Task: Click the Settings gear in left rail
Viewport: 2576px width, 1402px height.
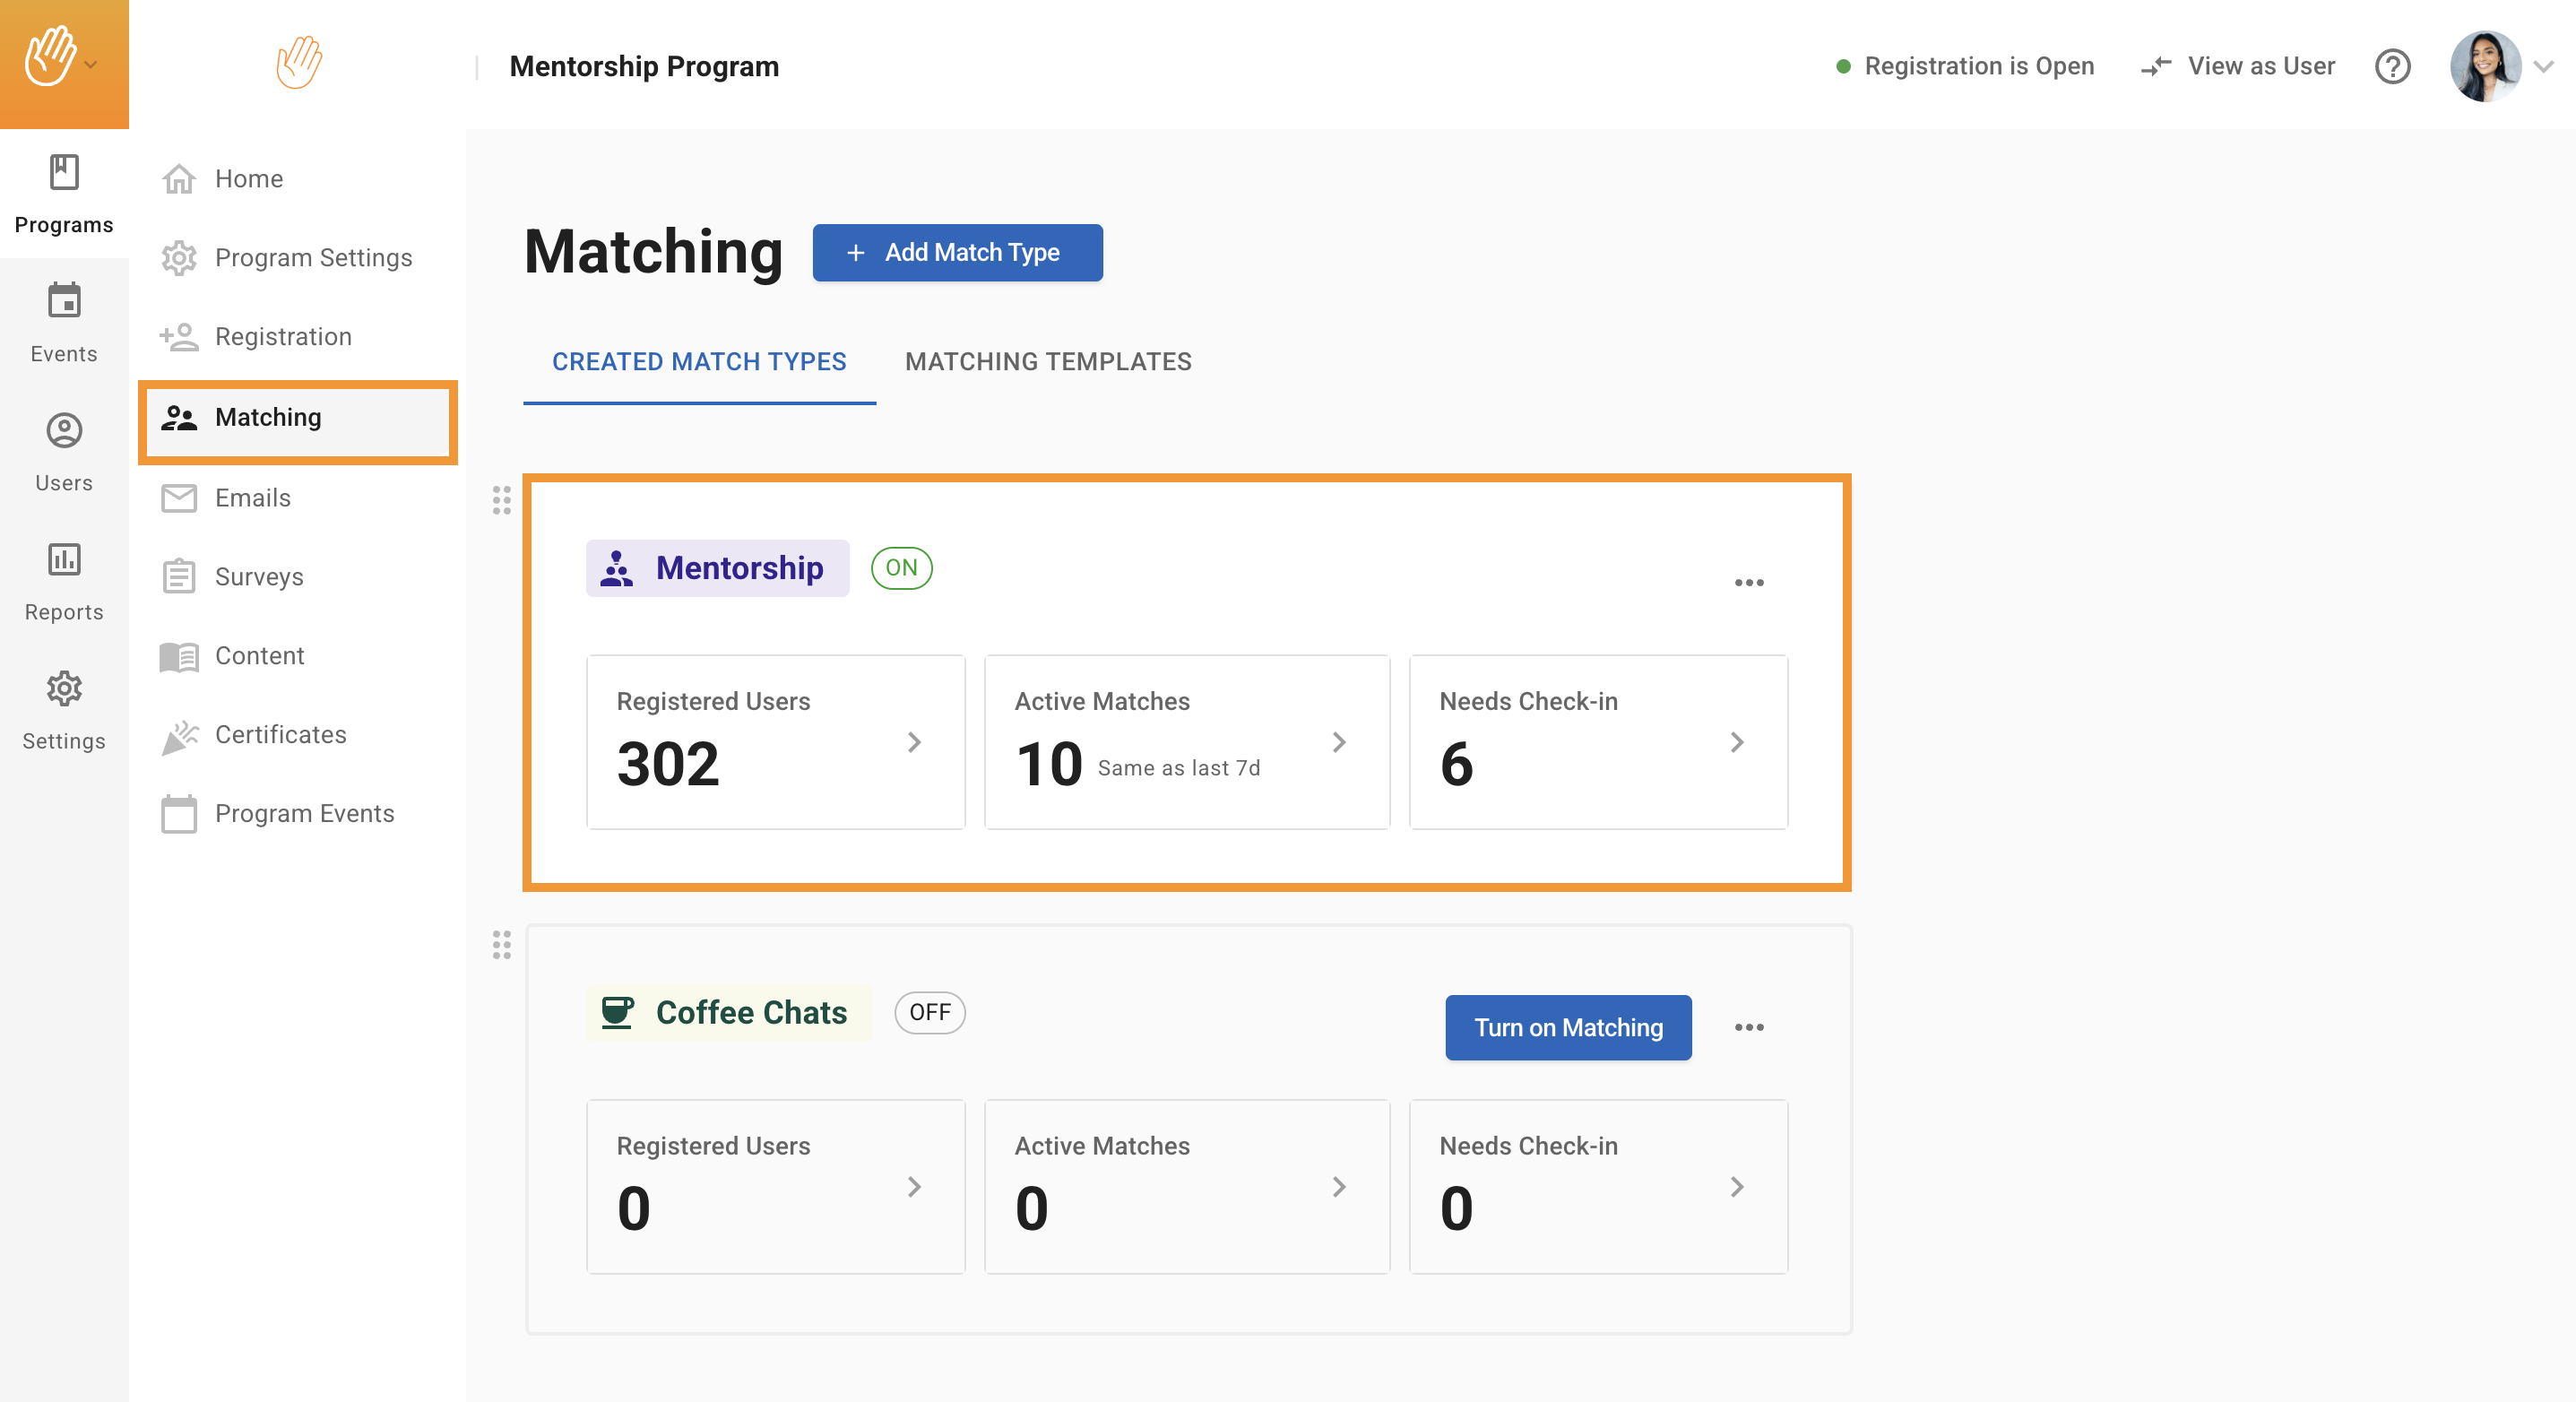Action: click(64, 688)
